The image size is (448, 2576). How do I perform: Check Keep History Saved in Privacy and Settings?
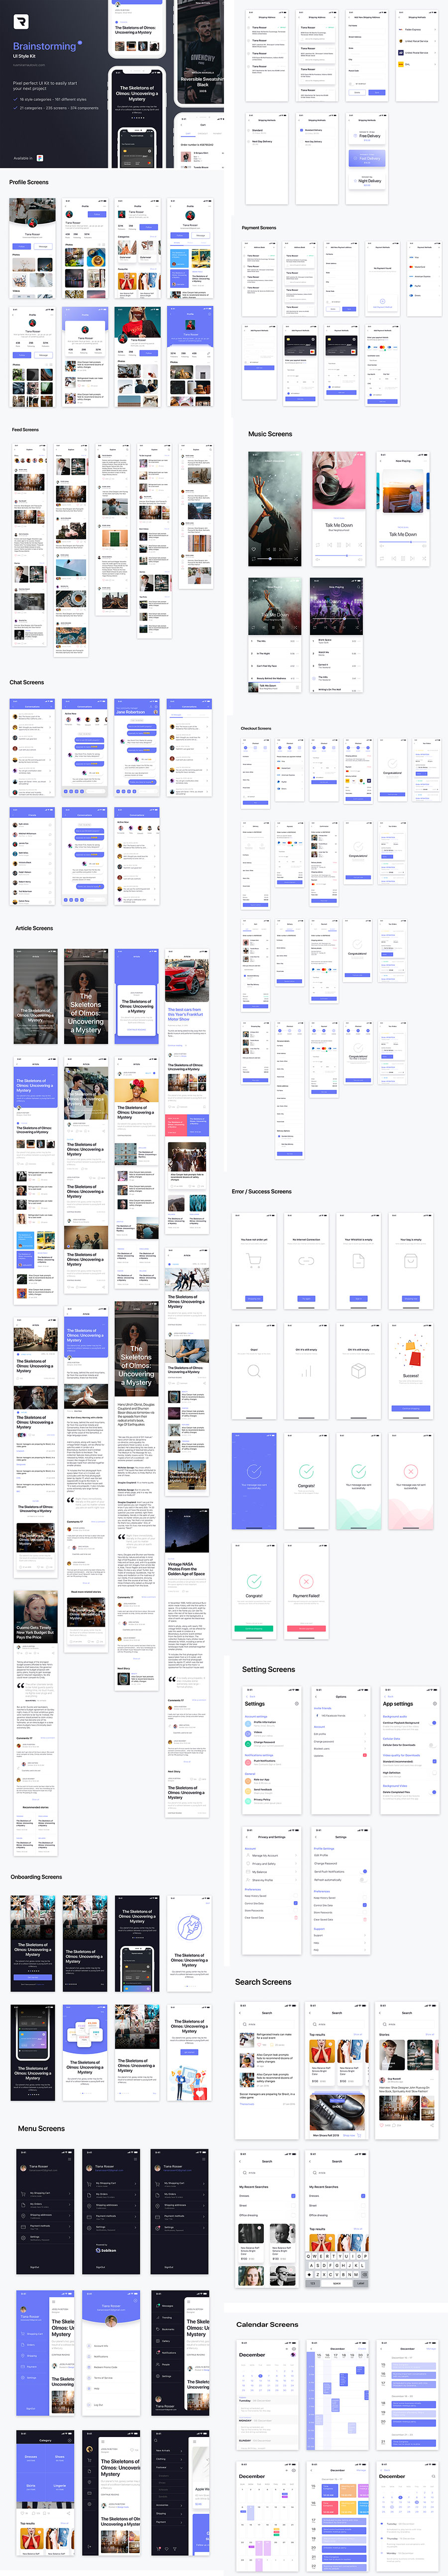click(296, 1896)
